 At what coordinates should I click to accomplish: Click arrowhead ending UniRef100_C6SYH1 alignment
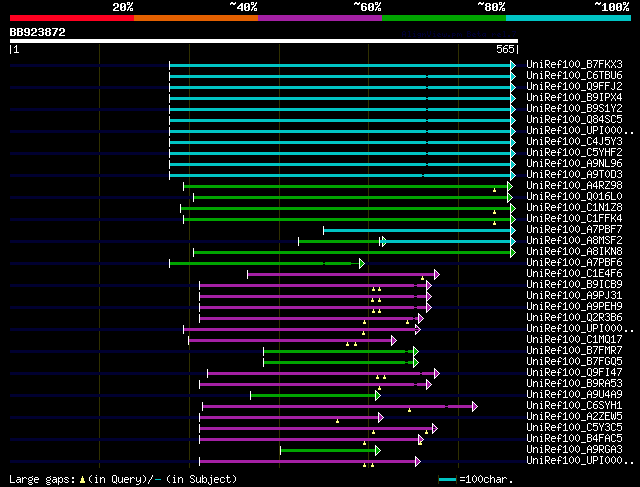coord(475,407)
